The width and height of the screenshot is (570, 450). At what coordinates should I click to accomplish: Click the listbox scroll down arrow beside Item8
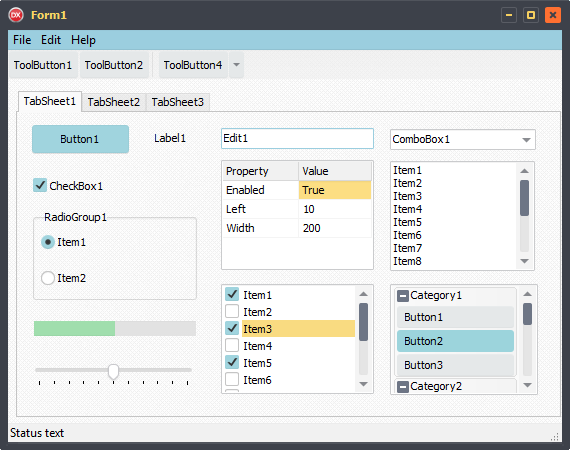(x=524, y=261)
